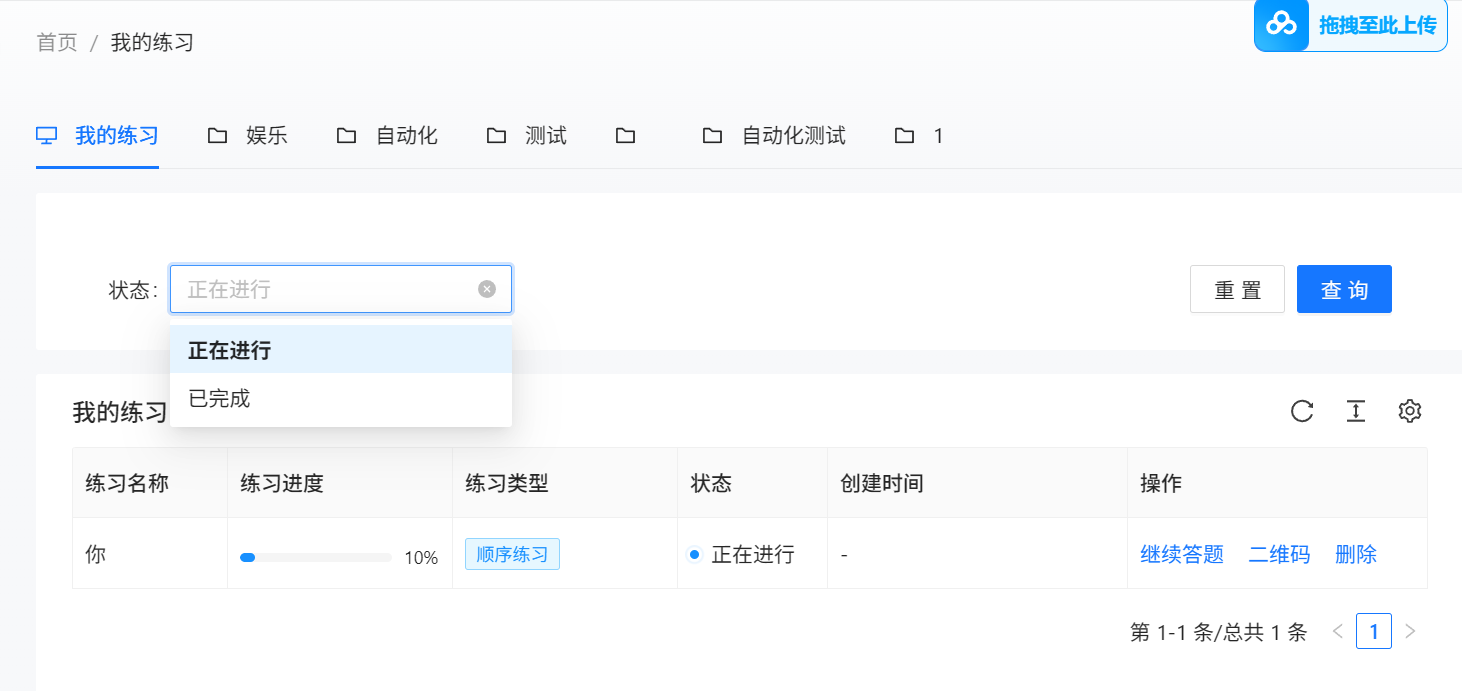Click the 第 1-1 条/总共 1 条 text
Image resolution: width=1462 pixels, height=691 pixels.
(x=1218, y=631)
